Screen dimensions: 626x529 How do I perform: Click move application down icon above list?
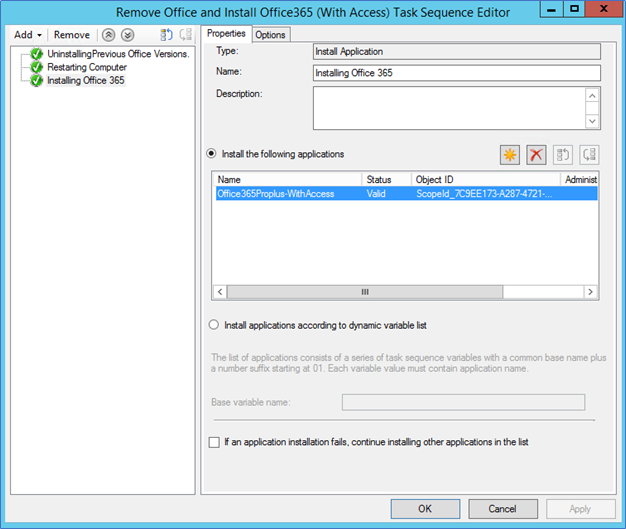(589, 155)
